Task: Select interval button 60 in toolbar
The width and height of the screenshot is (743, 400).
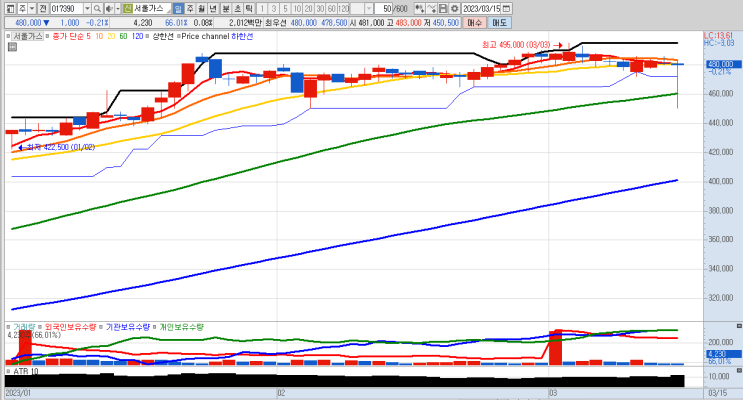Action: pyautogui.click(x=332, y=9)
